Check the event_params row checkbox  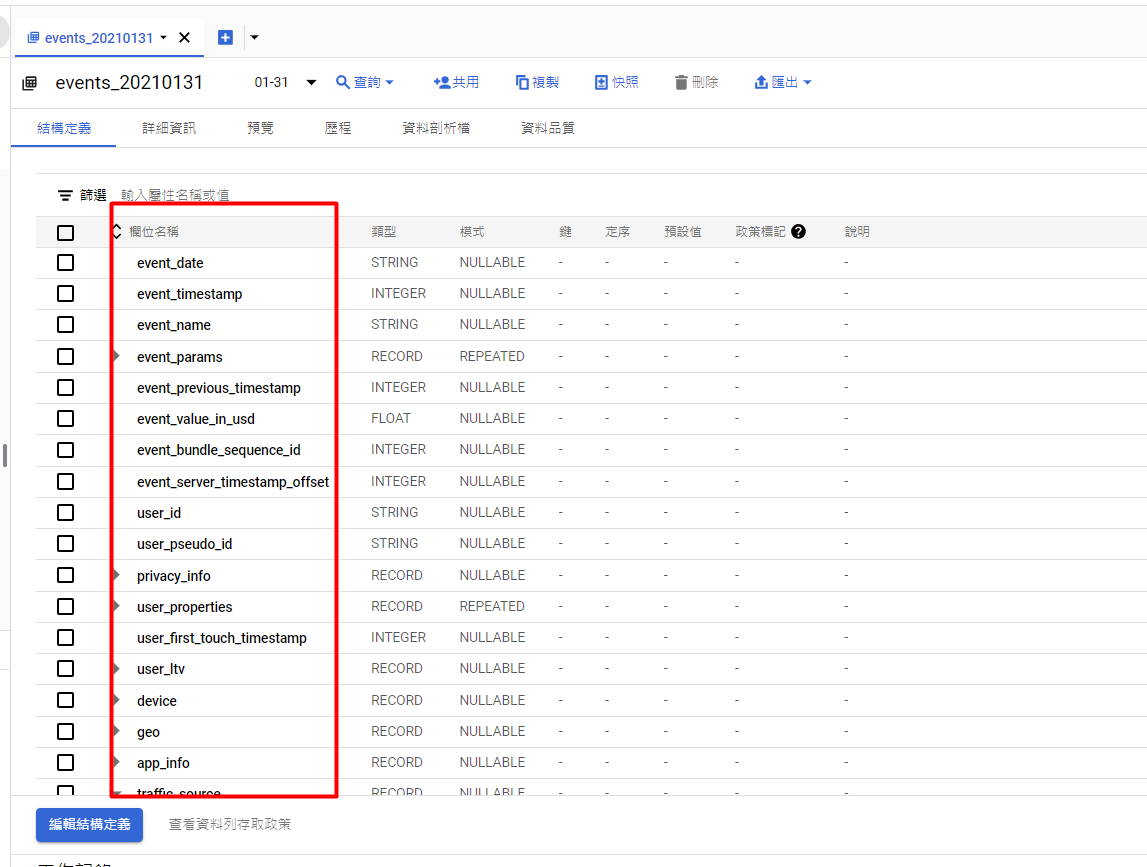click(x=65, y=356)
